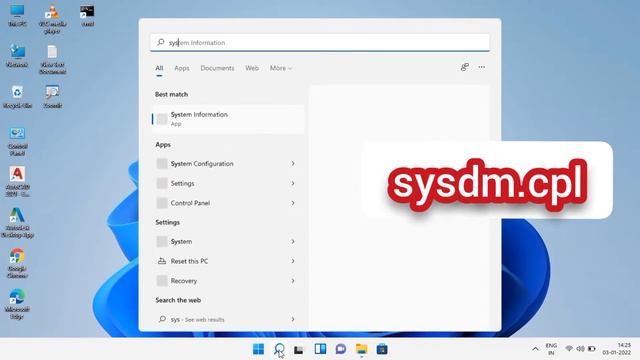640x360 pixels.
Task: Open Task View from the taskbar
Action: click(x=299, y=349)
